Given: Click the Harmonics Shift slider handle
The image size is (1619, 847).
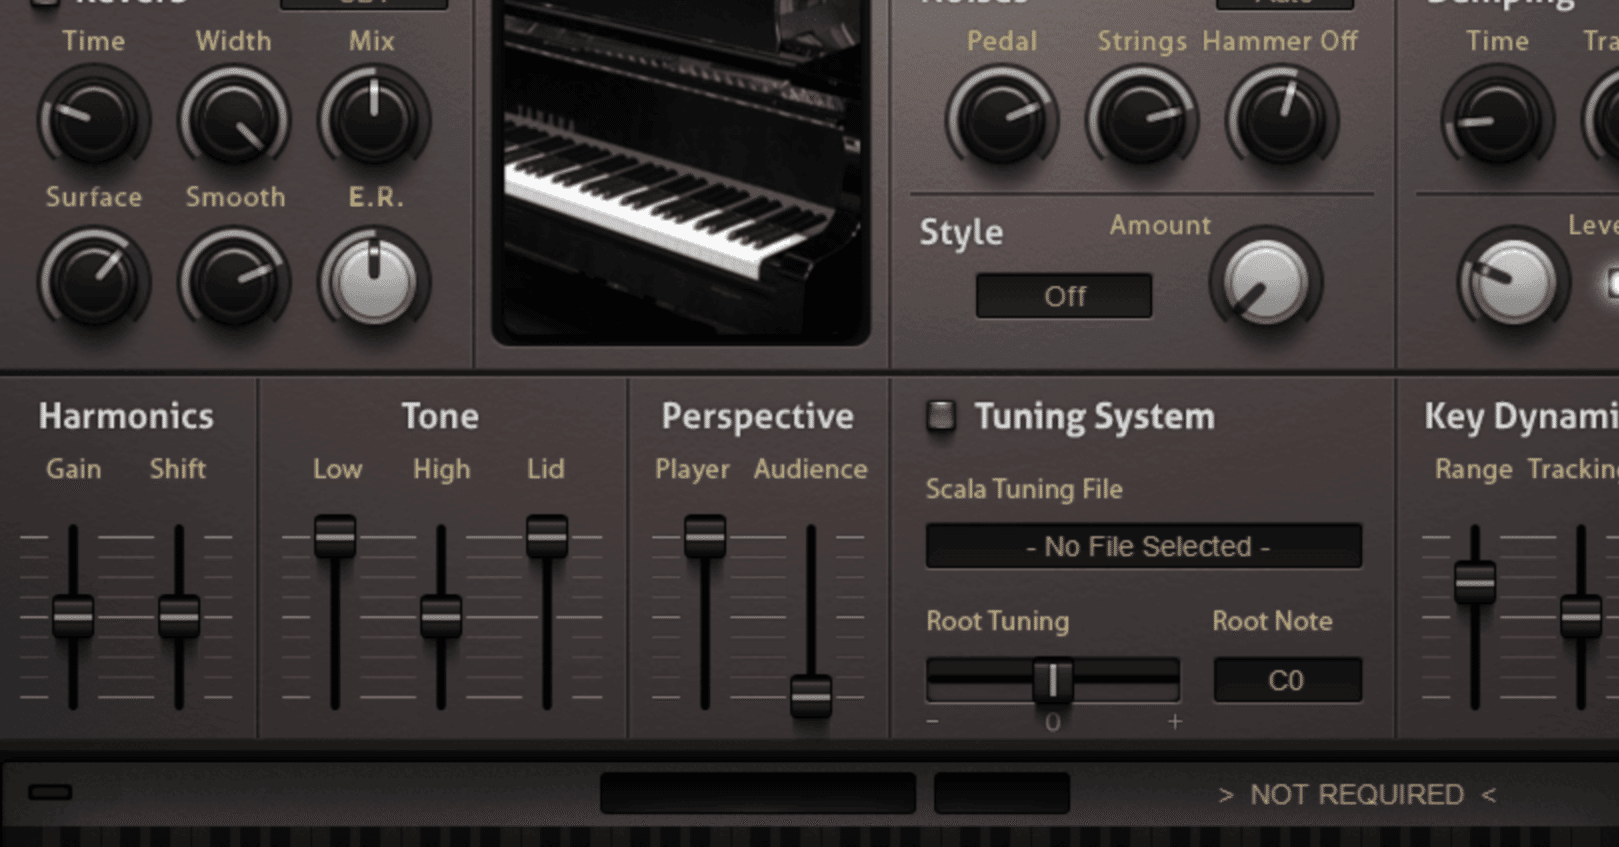Looking at the screenshot, I should click(179, 616).
